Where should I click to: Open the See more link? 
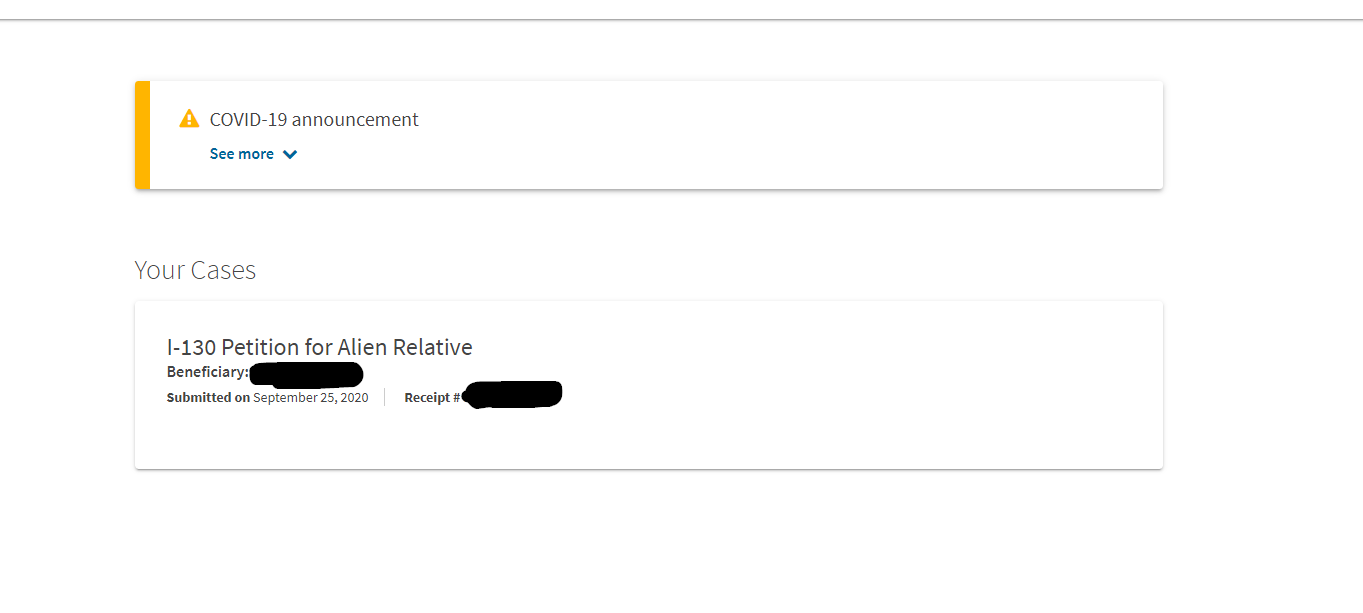pyautogui.click(x=242, y=154)
